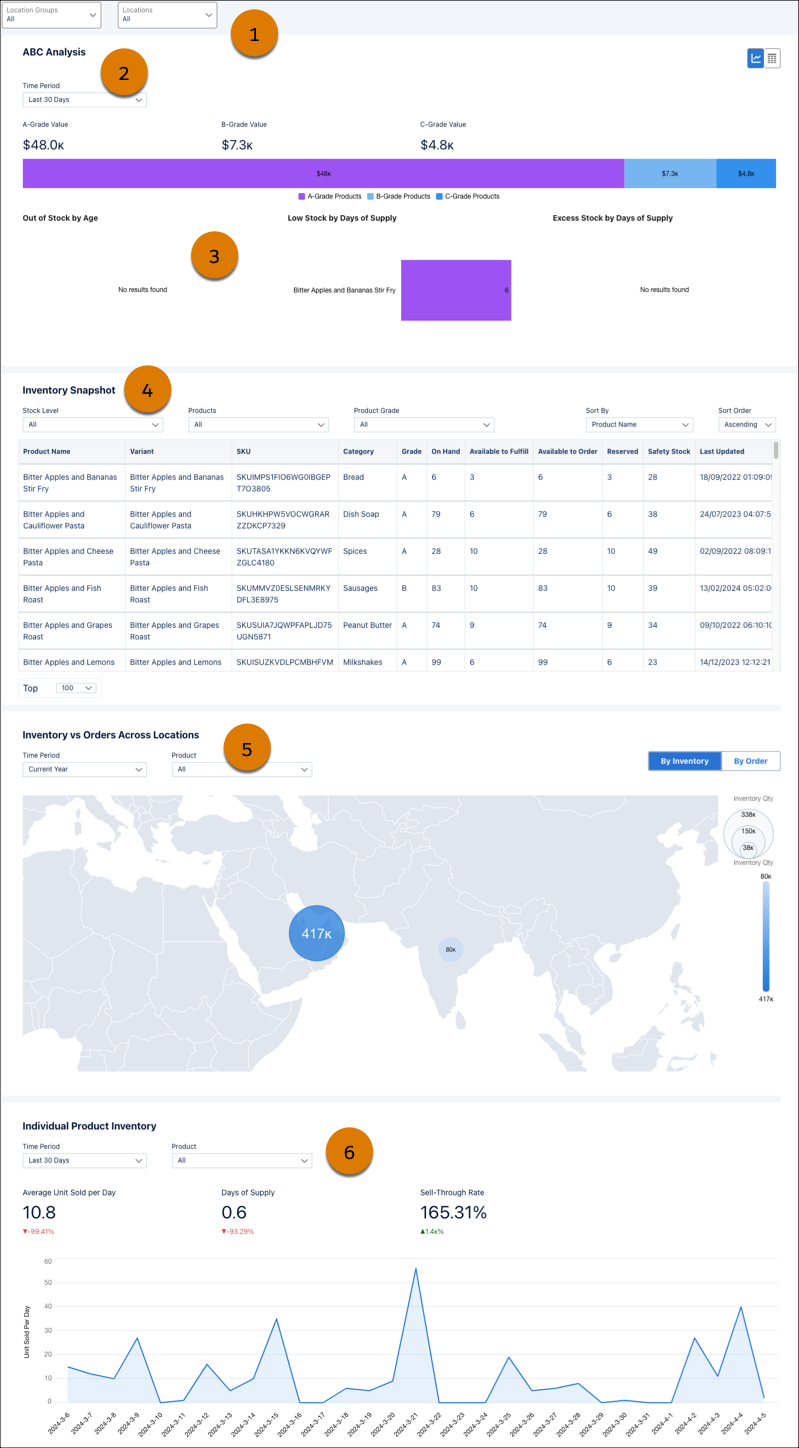The height and width of the screenshot is (1448, 799).
Task: Select the By Order map view
Action: [750, 761]
